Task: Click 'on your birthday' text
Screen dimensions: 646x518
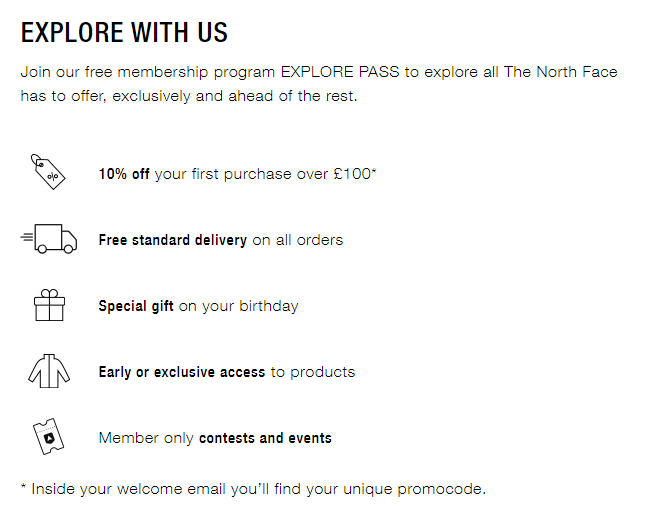Action: point(238,306)
